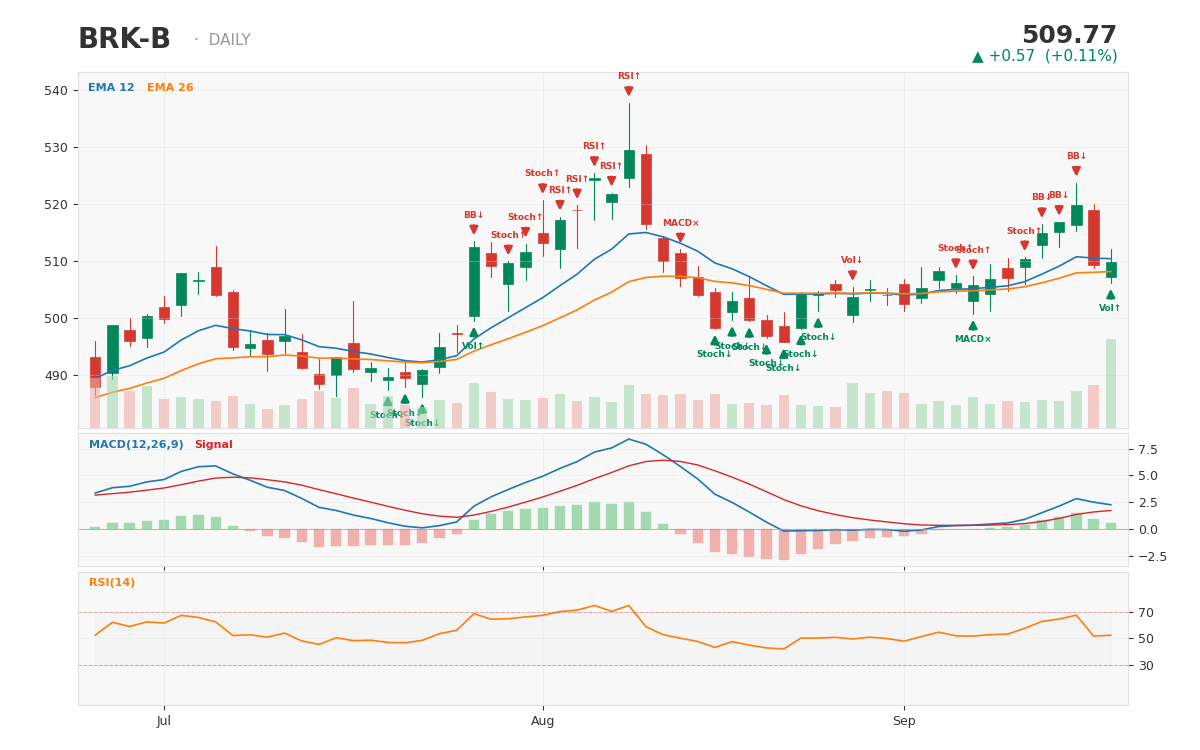This screenshot has height=750, width=1200.
Task: Select the BB↓ marker above the tall late-July candle
Action: click(474, 229)
